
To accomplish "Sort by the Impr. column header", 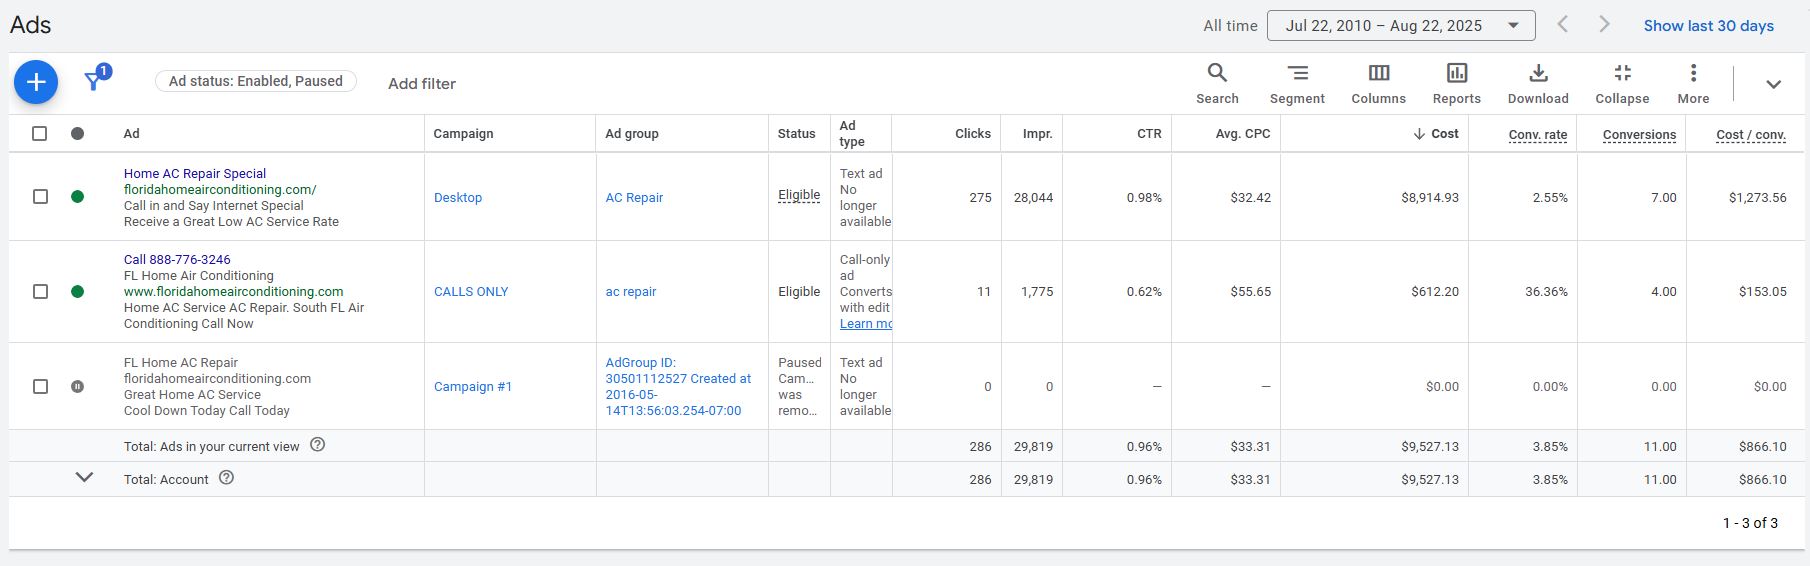I will click(1038, 134).
